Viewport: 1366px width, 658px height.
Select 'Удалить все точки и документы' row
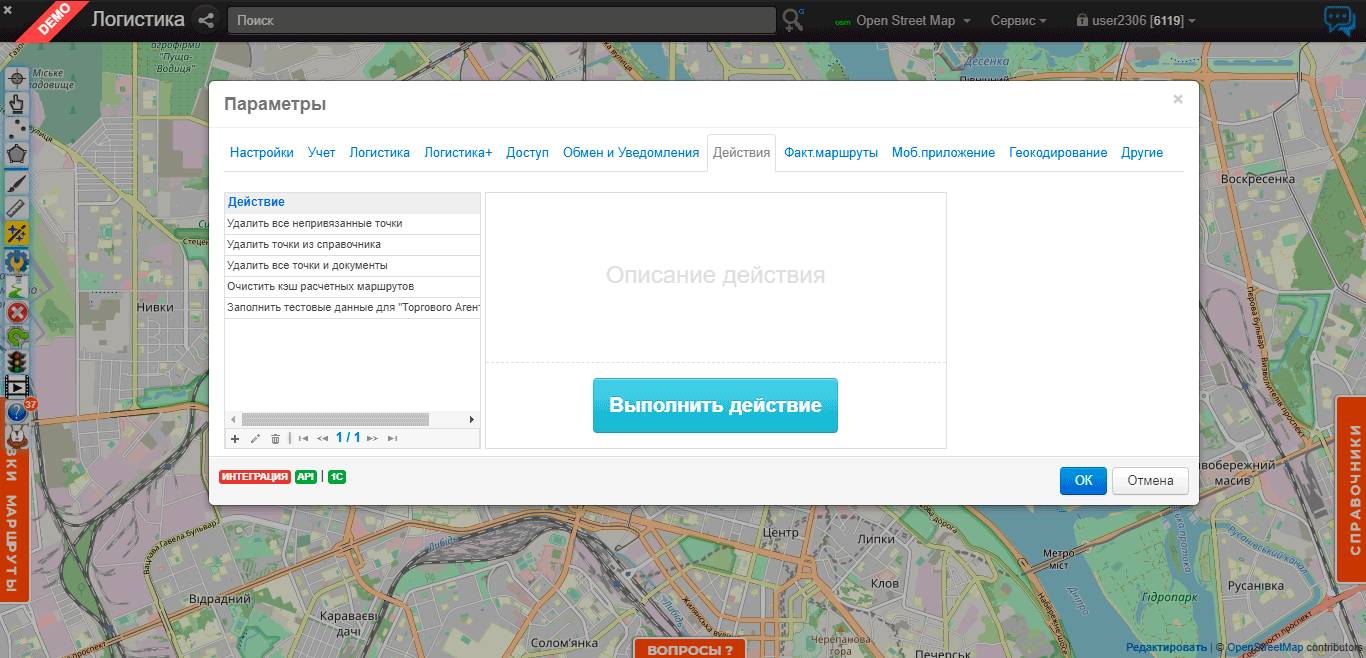point(307,266)
